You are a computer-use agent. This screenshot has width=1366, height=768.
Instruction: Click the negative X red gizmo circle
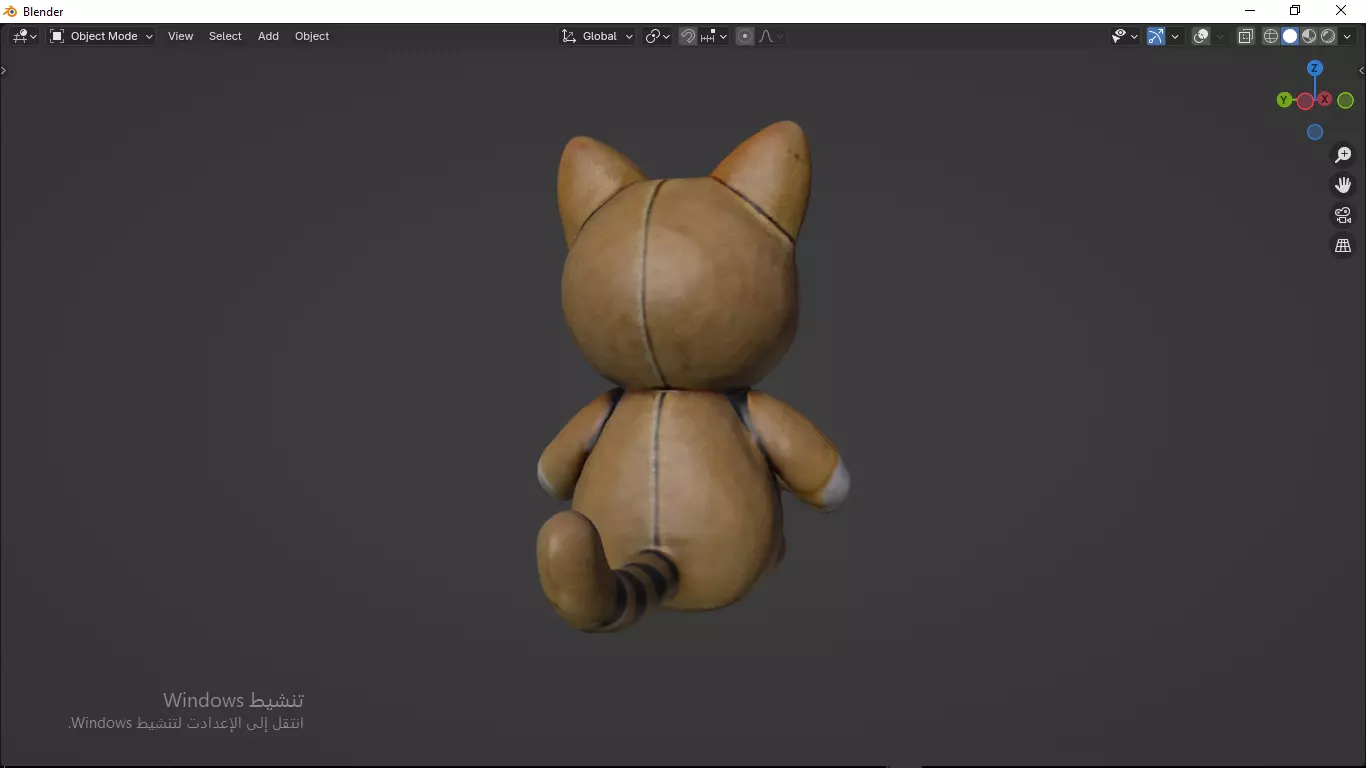(1305, 101)
